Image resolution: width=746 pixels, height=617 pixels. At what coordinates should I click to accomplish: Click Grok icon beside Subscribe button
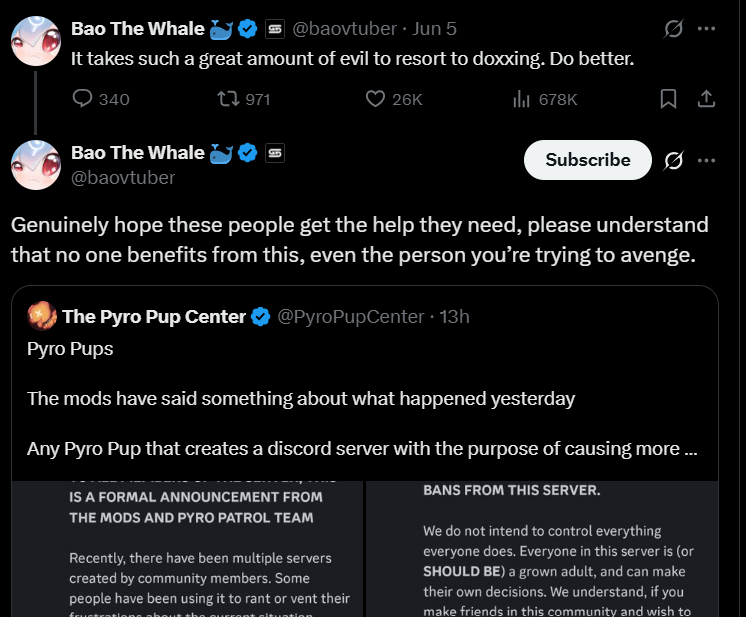click(674, 160)
